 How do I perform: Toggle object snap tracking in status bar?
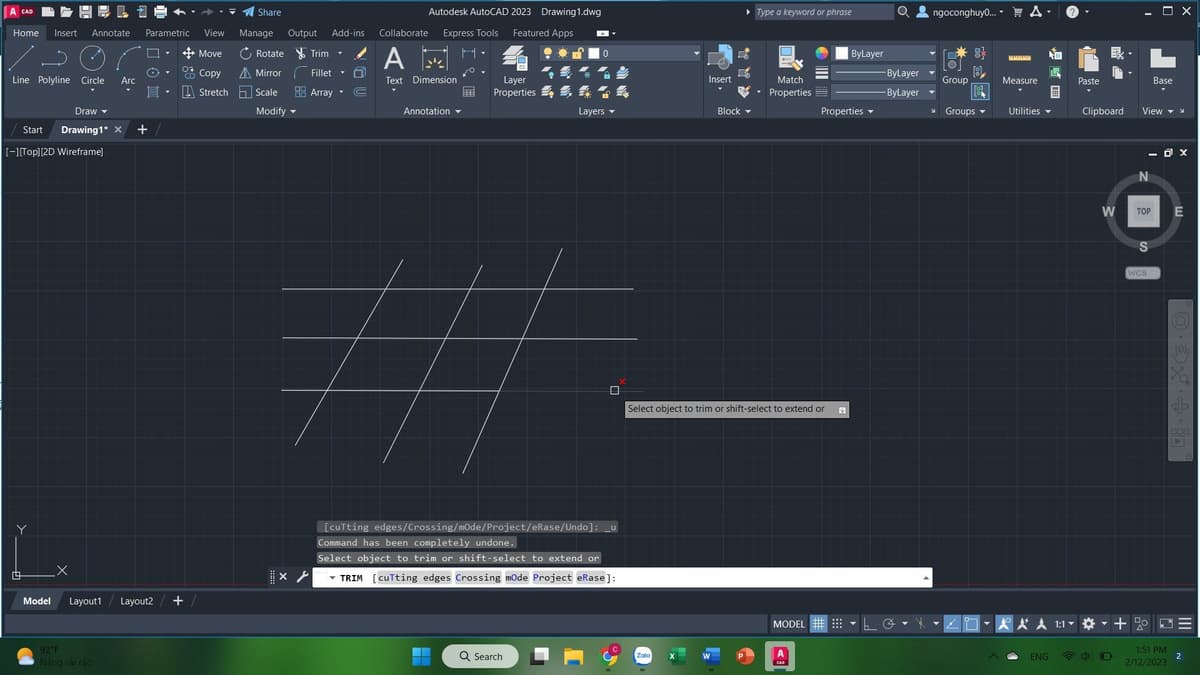coord(951,624)
